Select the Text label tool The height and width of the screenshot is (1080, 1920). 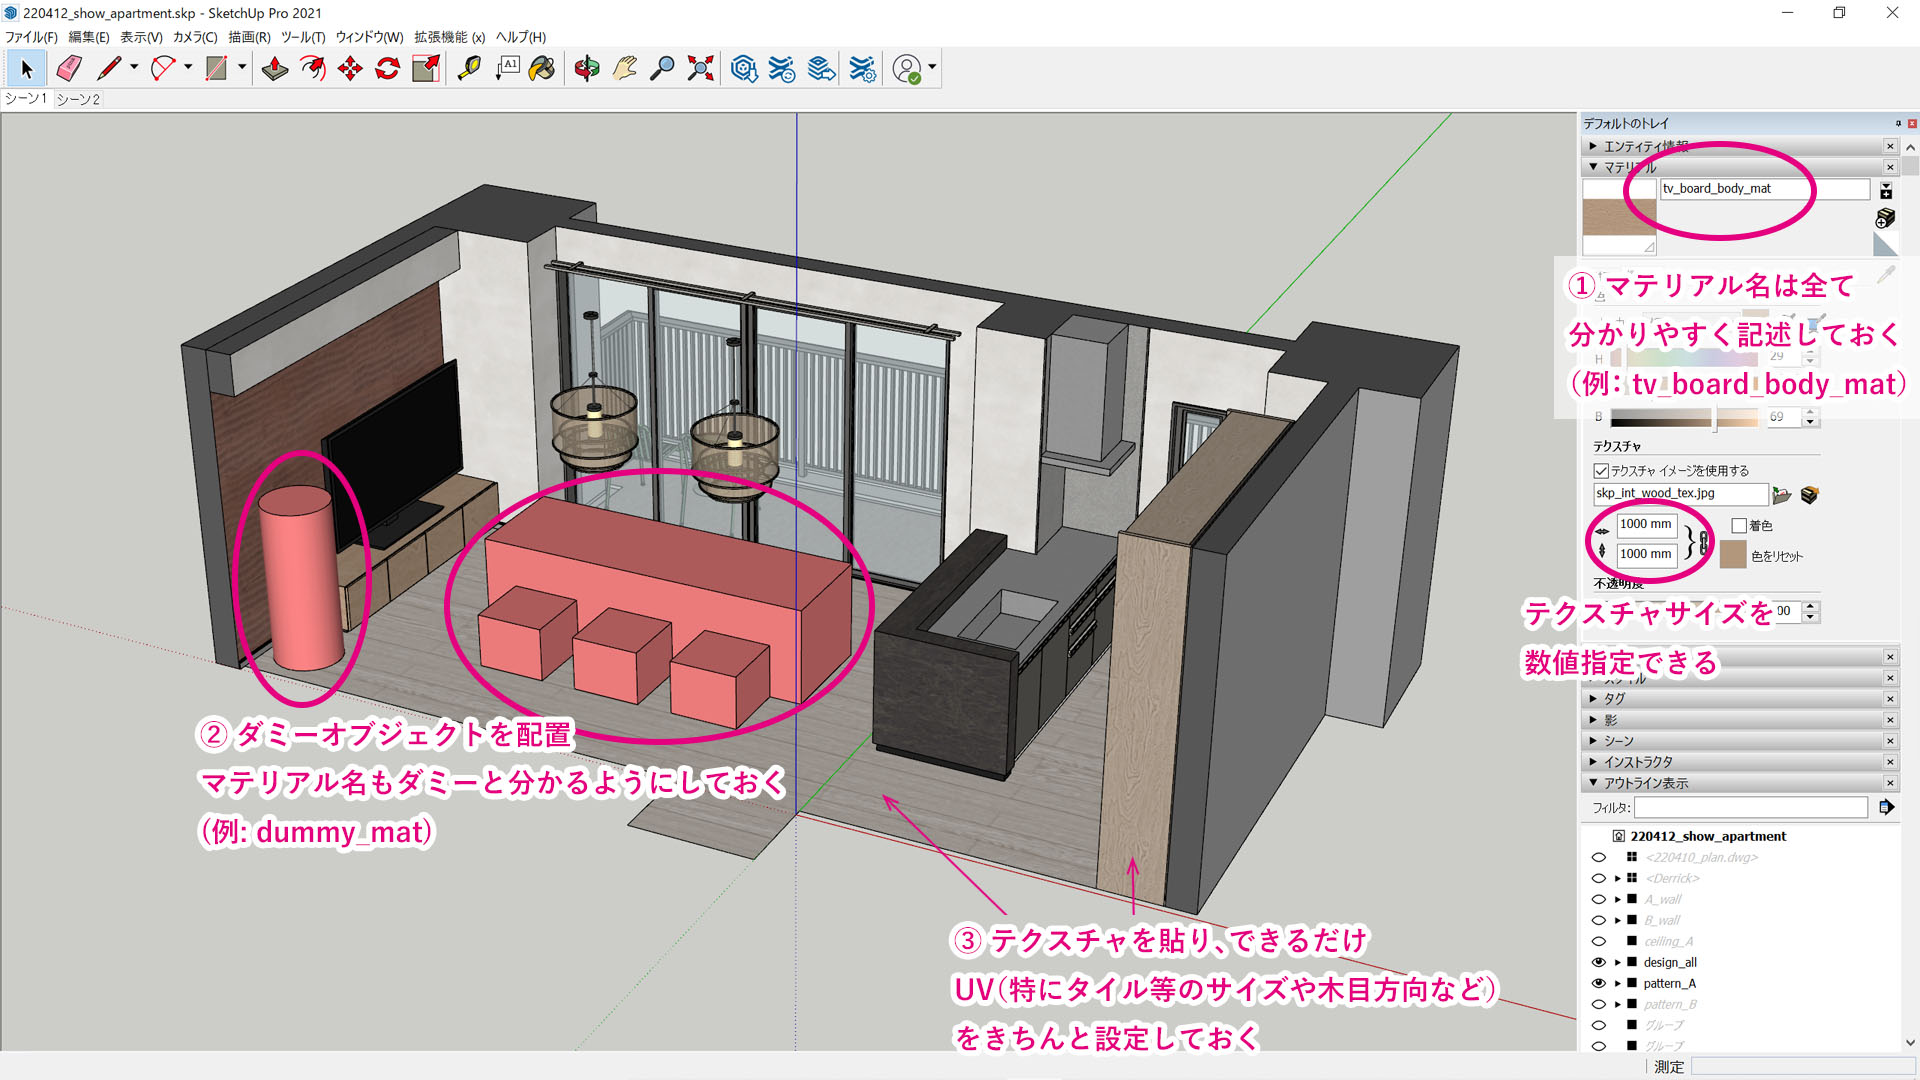[x=507, y=69]
